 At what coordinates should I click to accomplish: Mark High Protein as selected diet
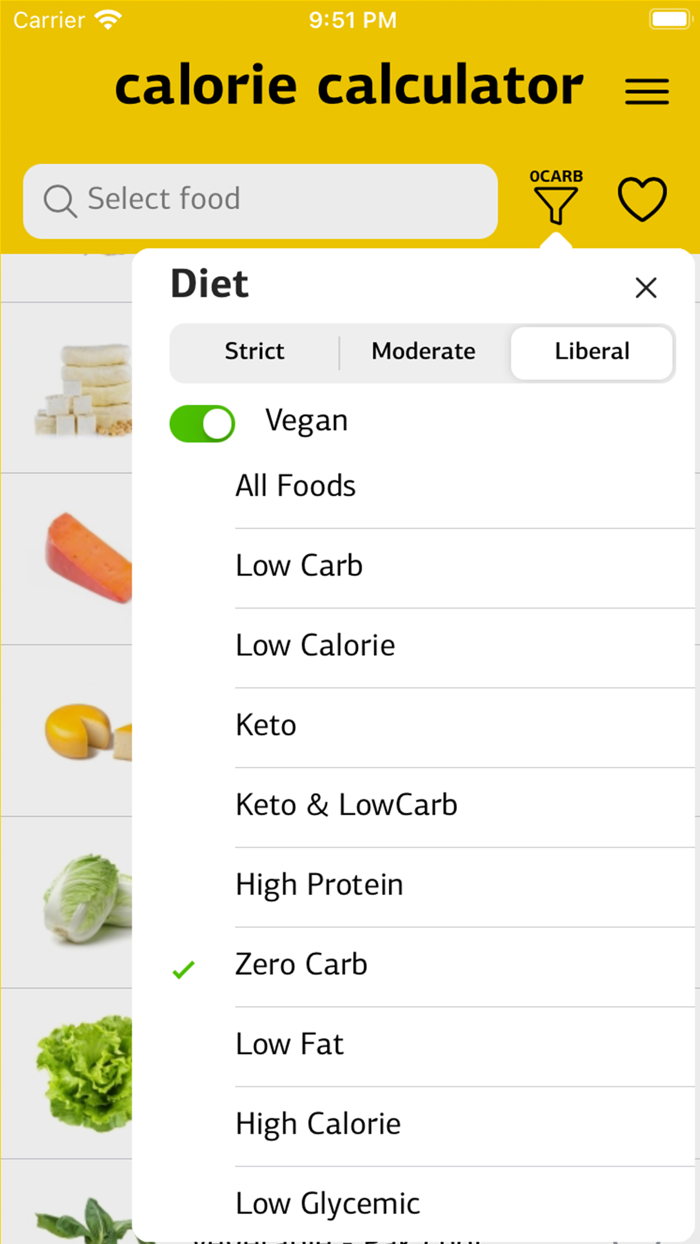pos(319,884)
